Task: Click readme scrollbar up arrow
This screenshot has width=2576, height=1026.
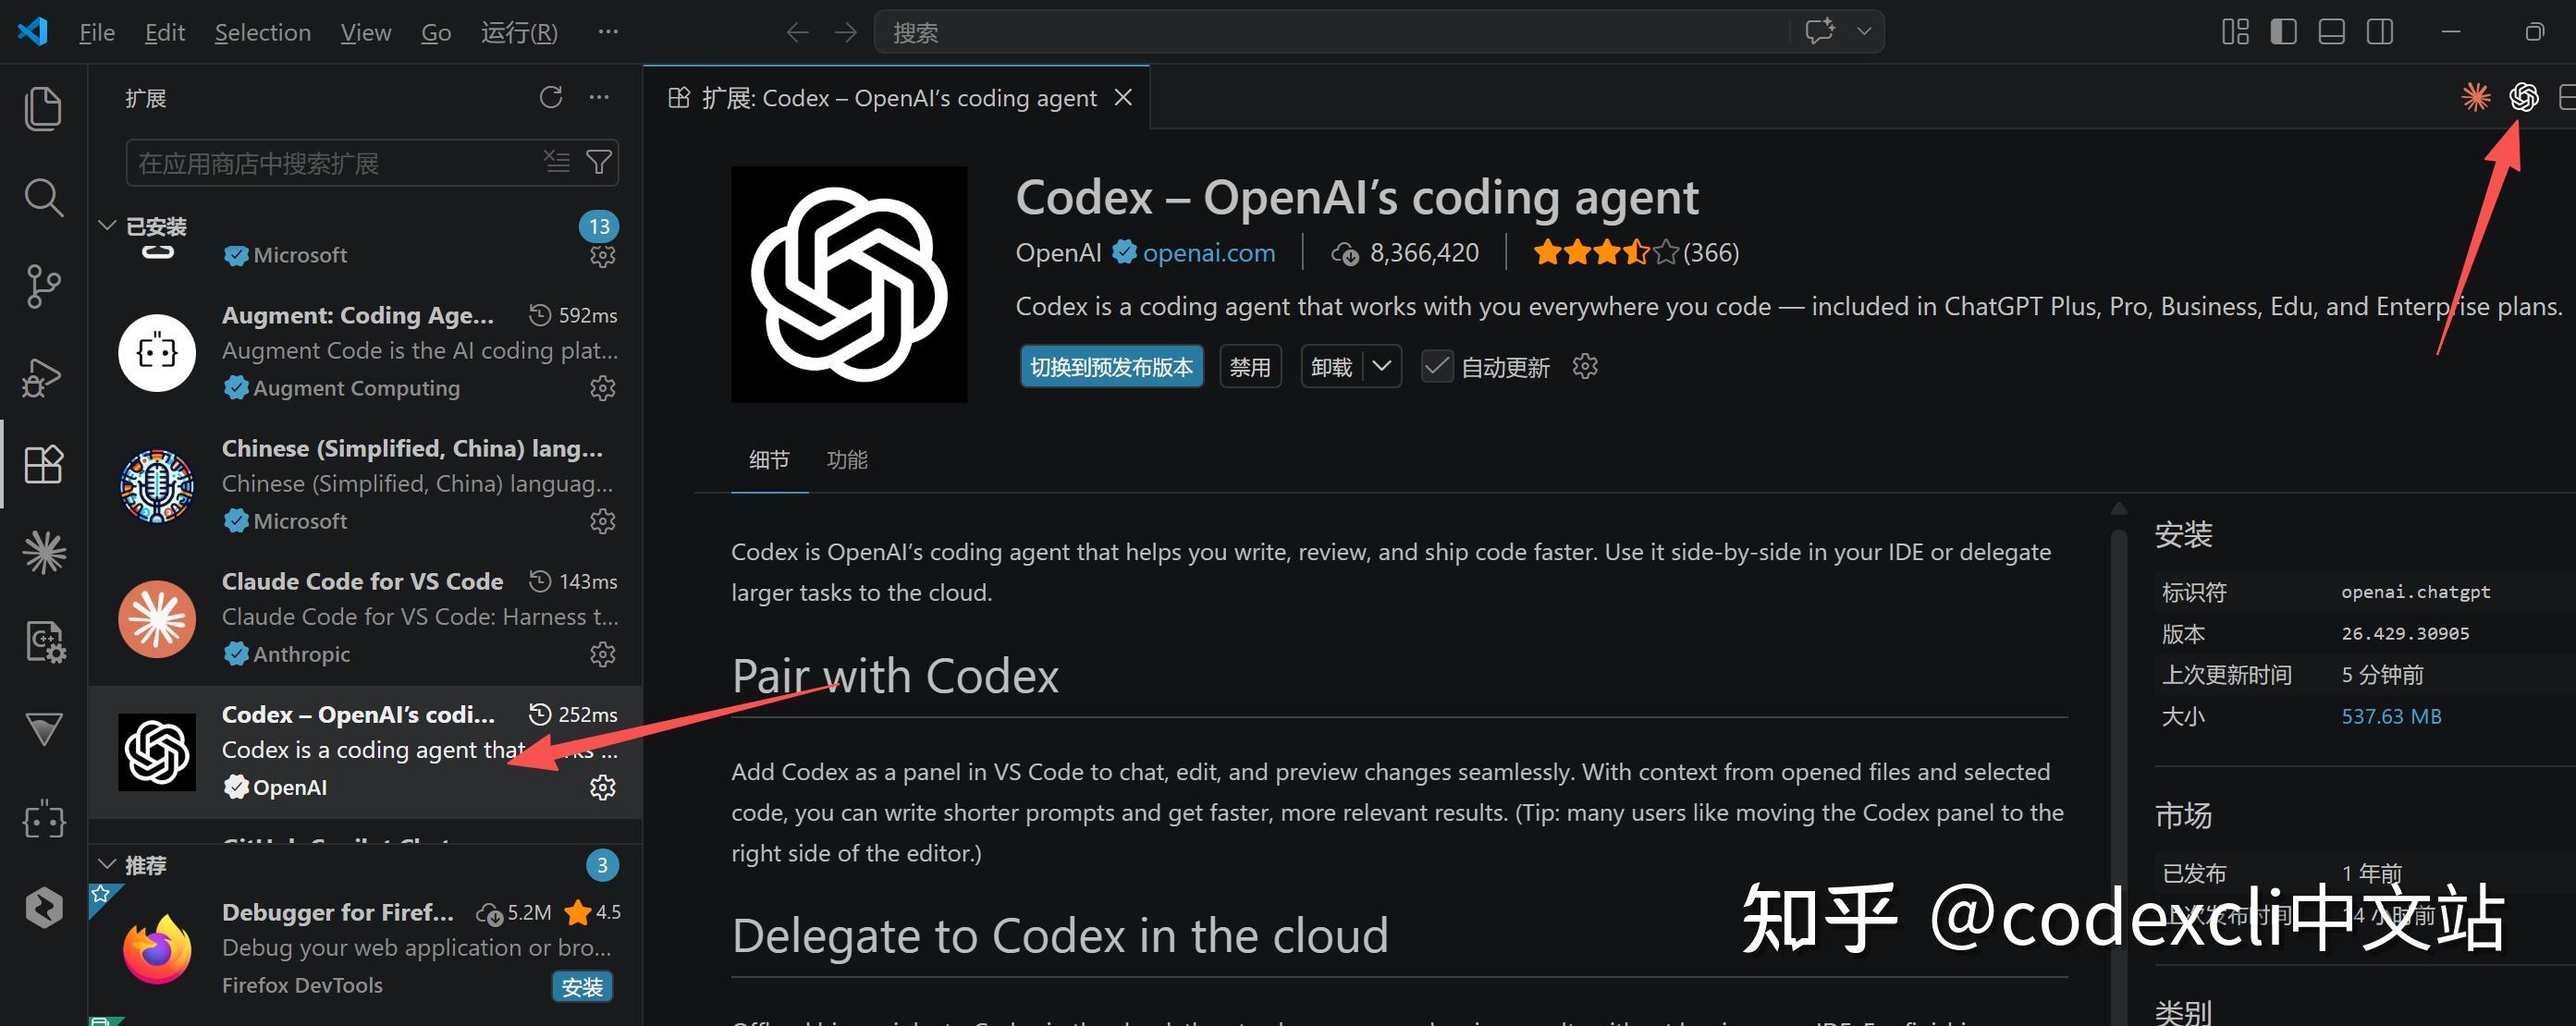Action: click(2118, 509)
